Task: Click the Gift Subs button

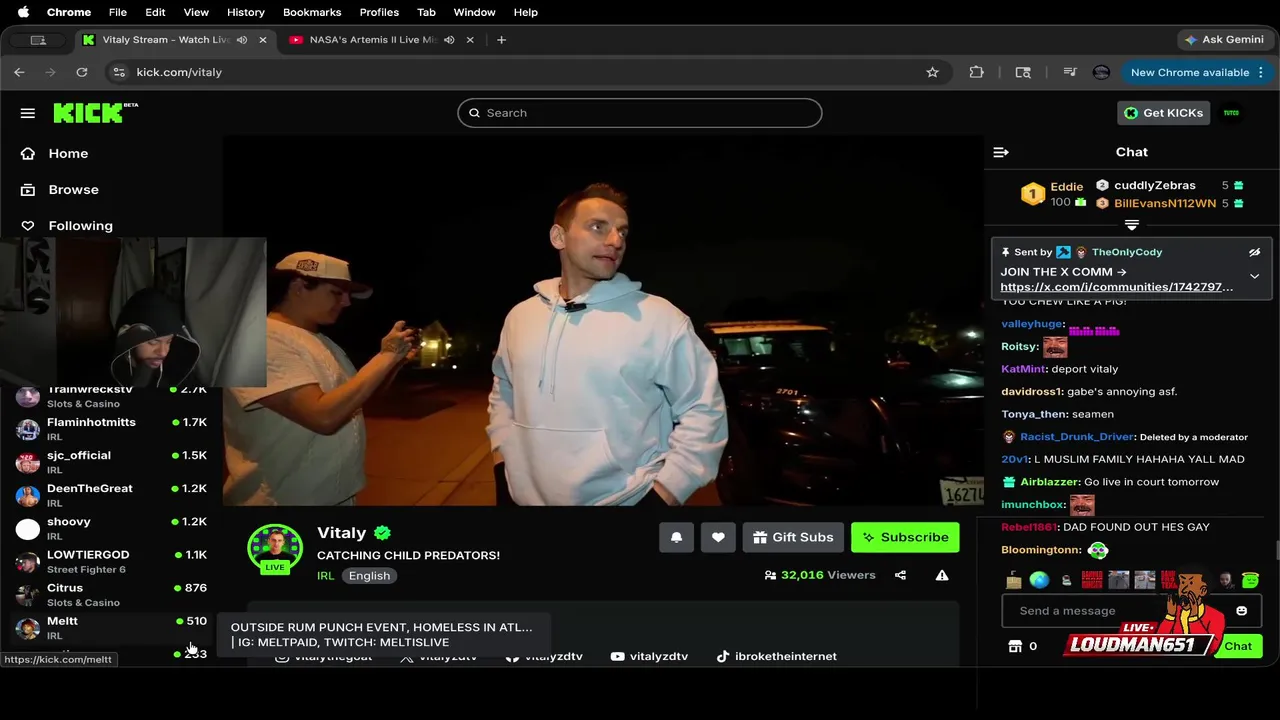Action: (x=793, y=537)
